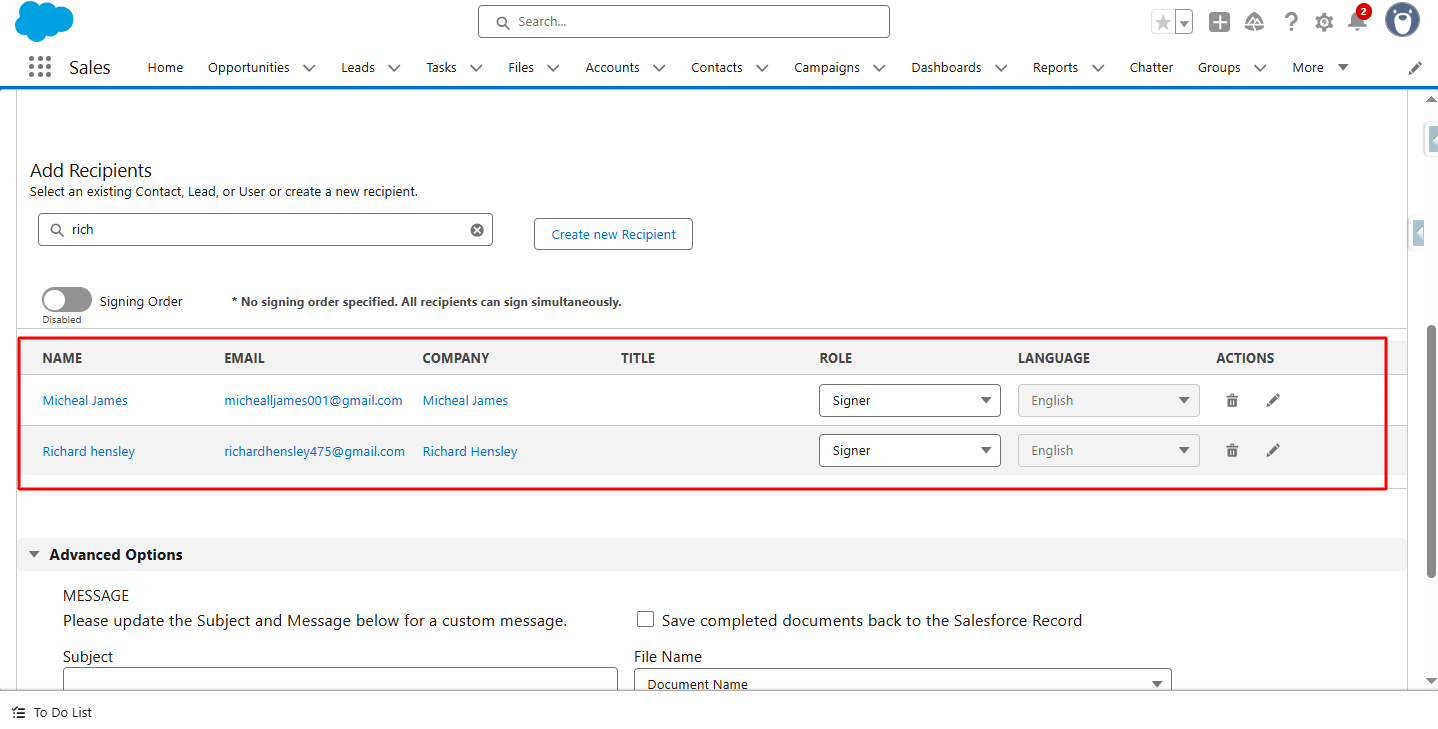The height and width of the screenshot is (729, 1438).
Task: Click the favorites star icon
Action: pos(1162,22)
